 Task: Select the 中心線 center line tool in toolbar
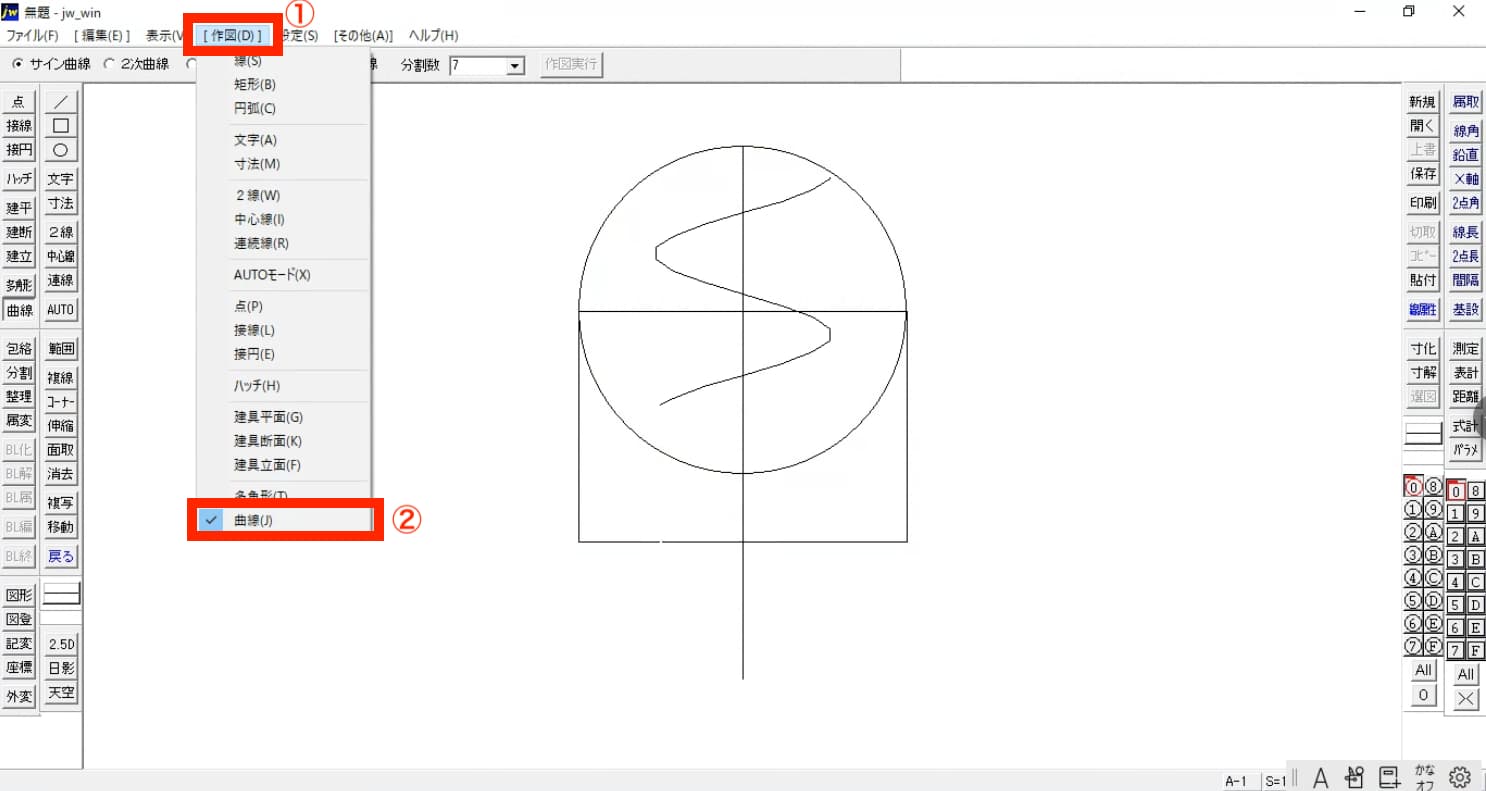coord(61,256)
